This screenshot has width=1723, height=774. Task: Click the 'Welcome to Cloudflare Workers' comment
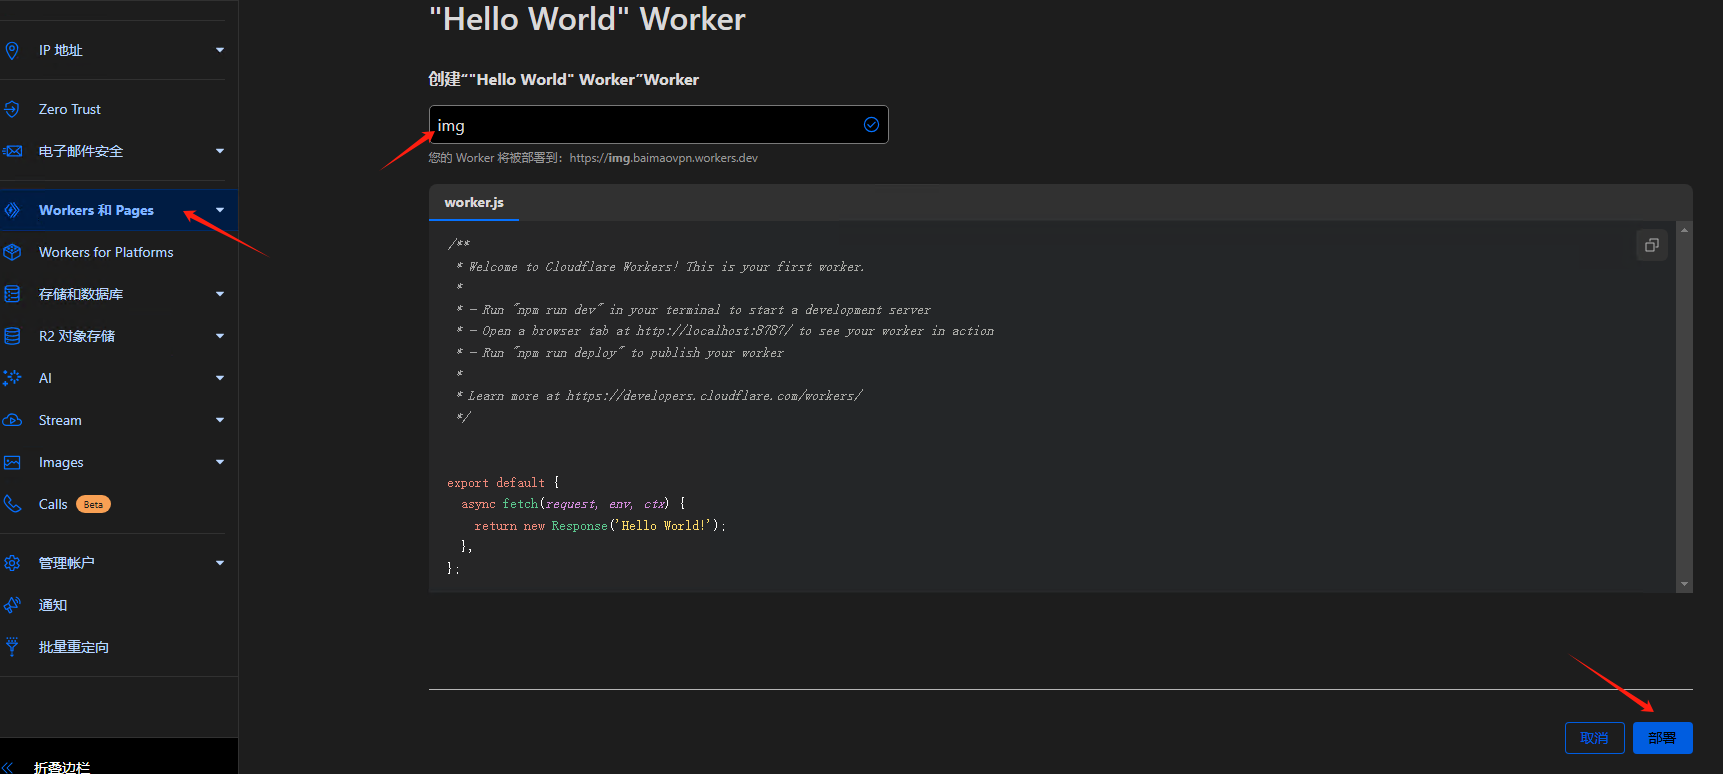pos(661,267)
